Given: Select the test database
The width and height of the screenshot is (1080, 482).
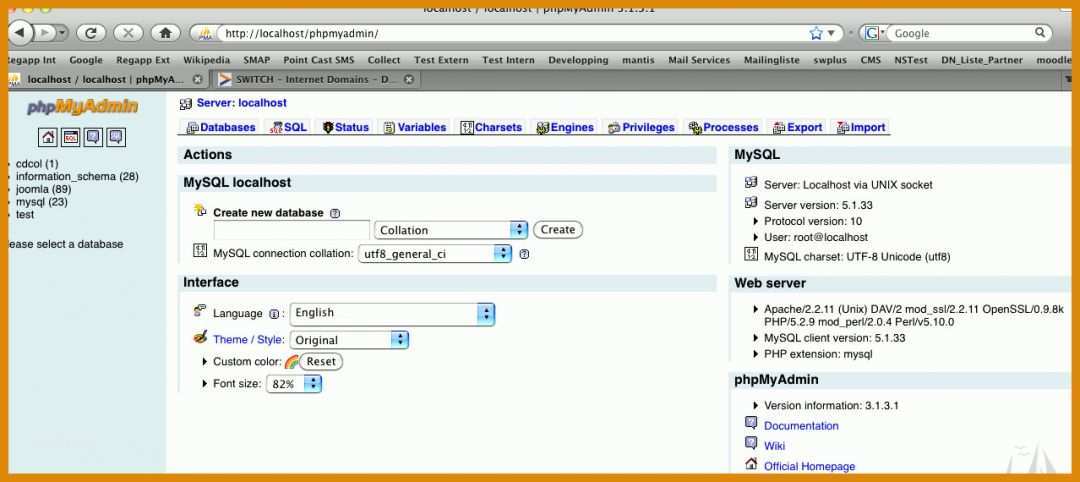Looking at the screenshot, I should (x=25, y=215).
